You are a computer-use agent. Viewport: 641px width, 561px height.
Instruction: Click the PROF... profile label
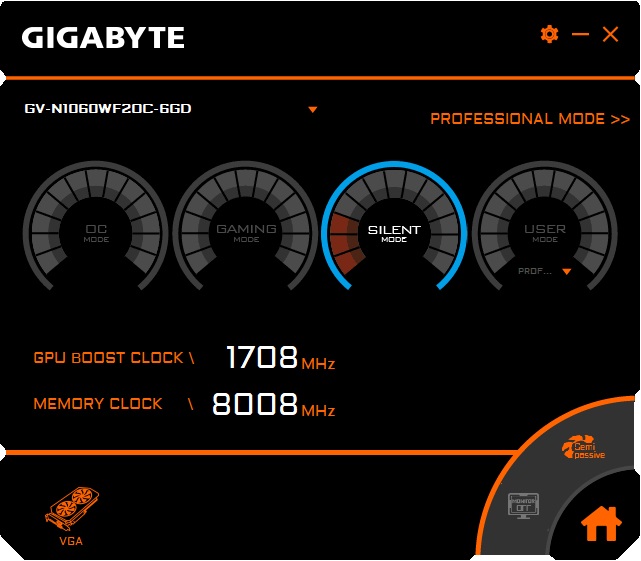(x=535, y=272)
